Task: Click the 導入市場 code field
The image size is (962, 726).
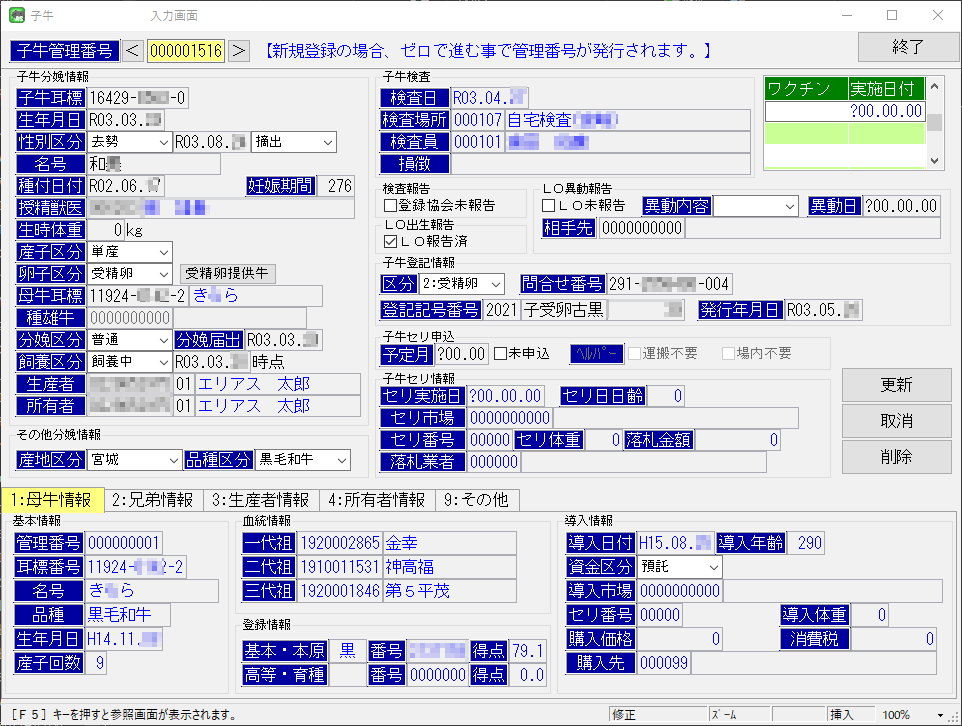Action: tap(680, 591)
